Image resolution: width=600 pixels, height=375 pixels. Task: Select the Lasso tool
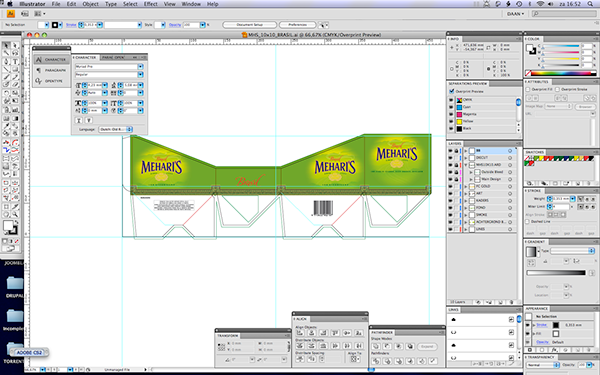(15, 53)
